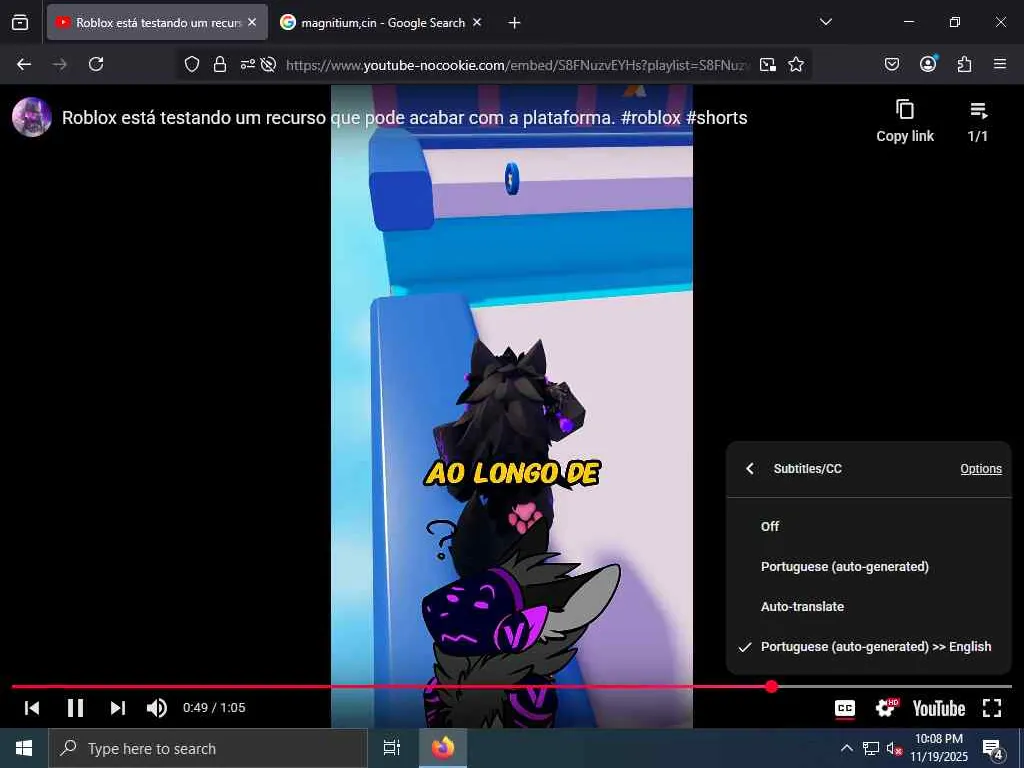Open the tracking protection shield
Viewport: 1024px width, 768px height.
(x=191, y=64)
